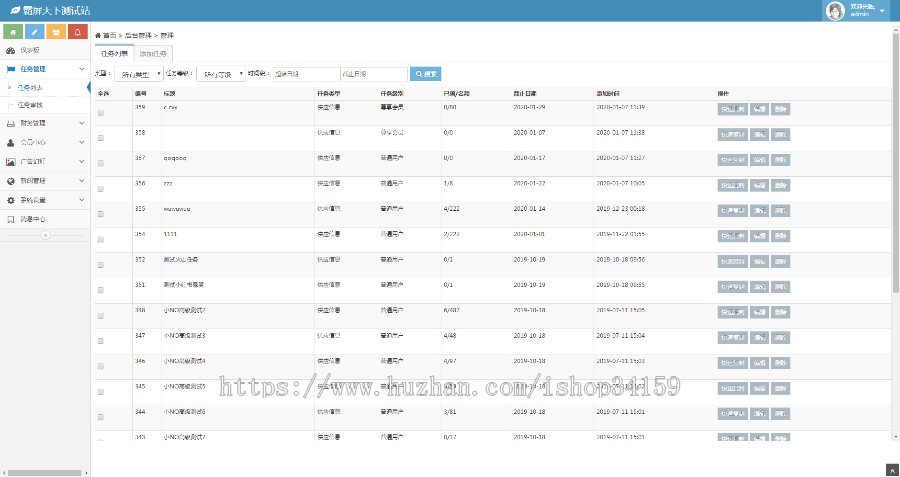The height and width of the screenshot is (477, 900).
Task: Focus the end date field
Action: [x=374, y=74]
